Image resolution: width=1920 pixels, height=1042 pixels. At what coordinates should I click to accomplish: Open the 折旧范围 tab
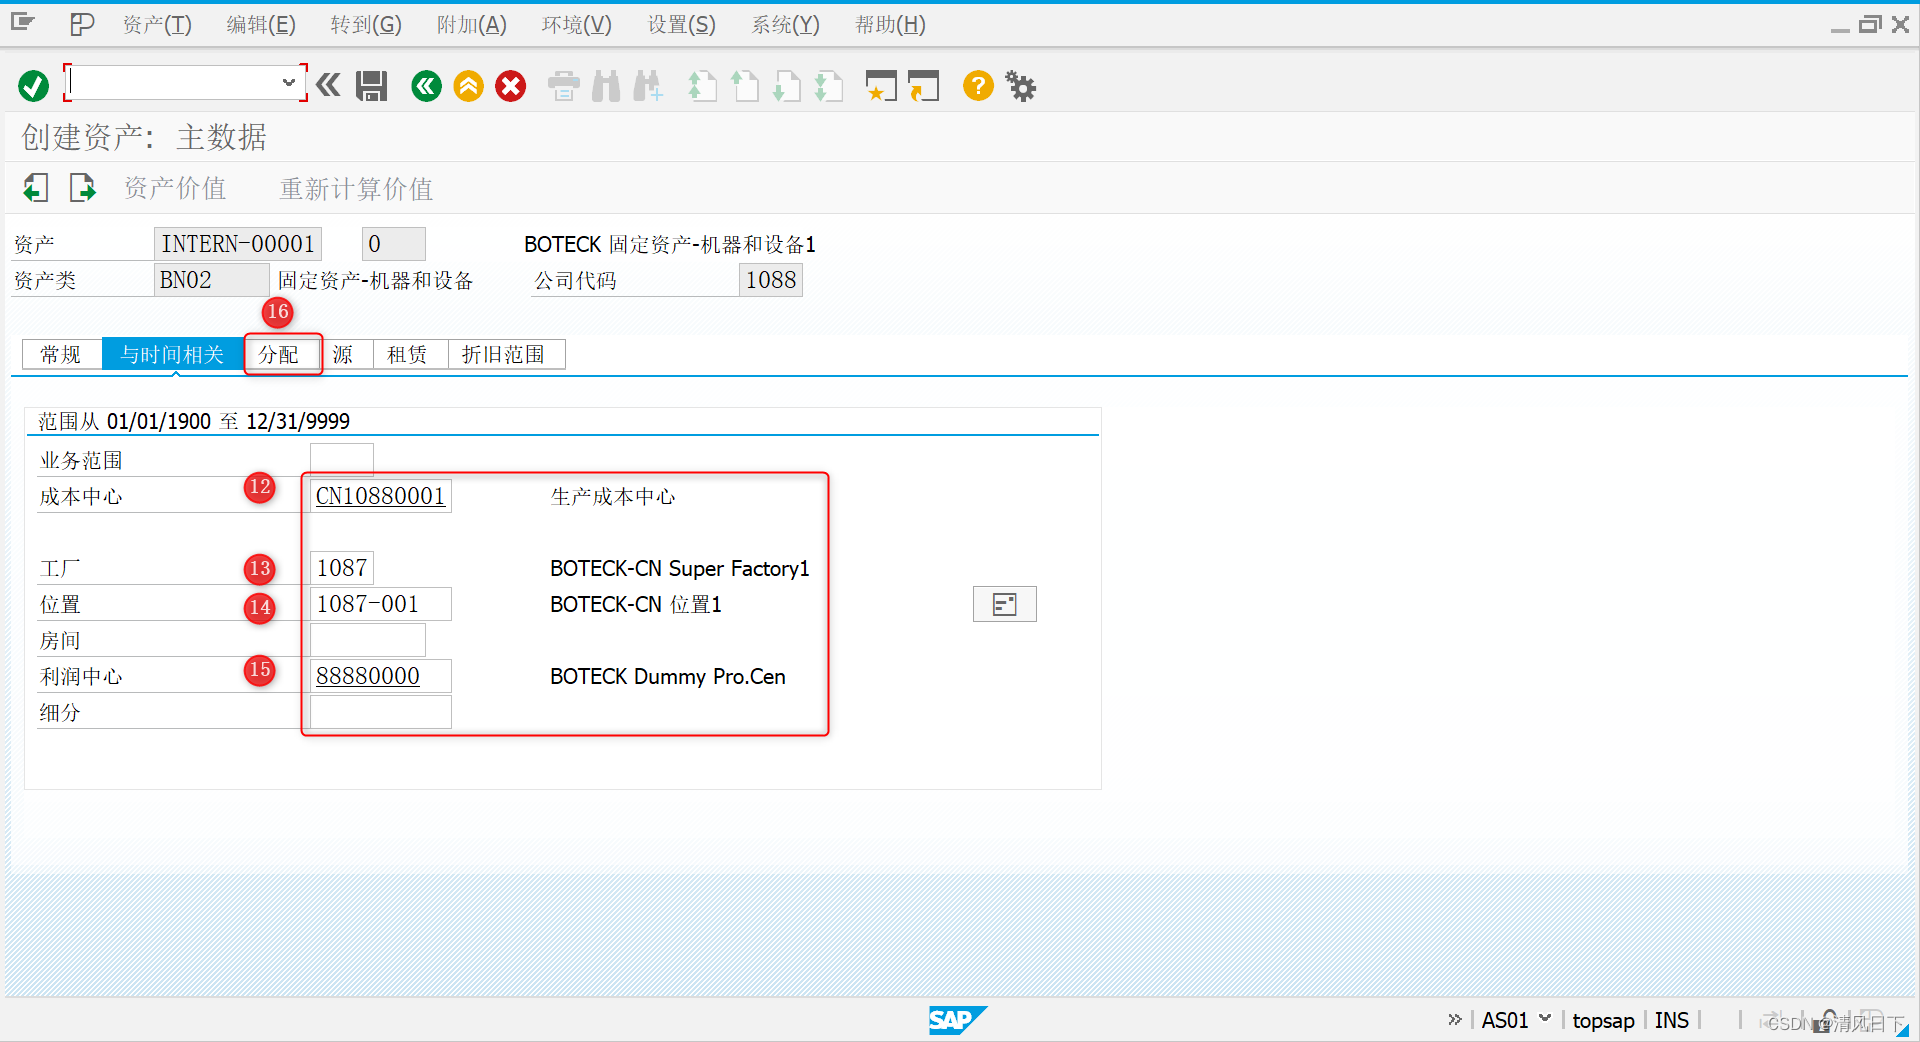[504, 354]
